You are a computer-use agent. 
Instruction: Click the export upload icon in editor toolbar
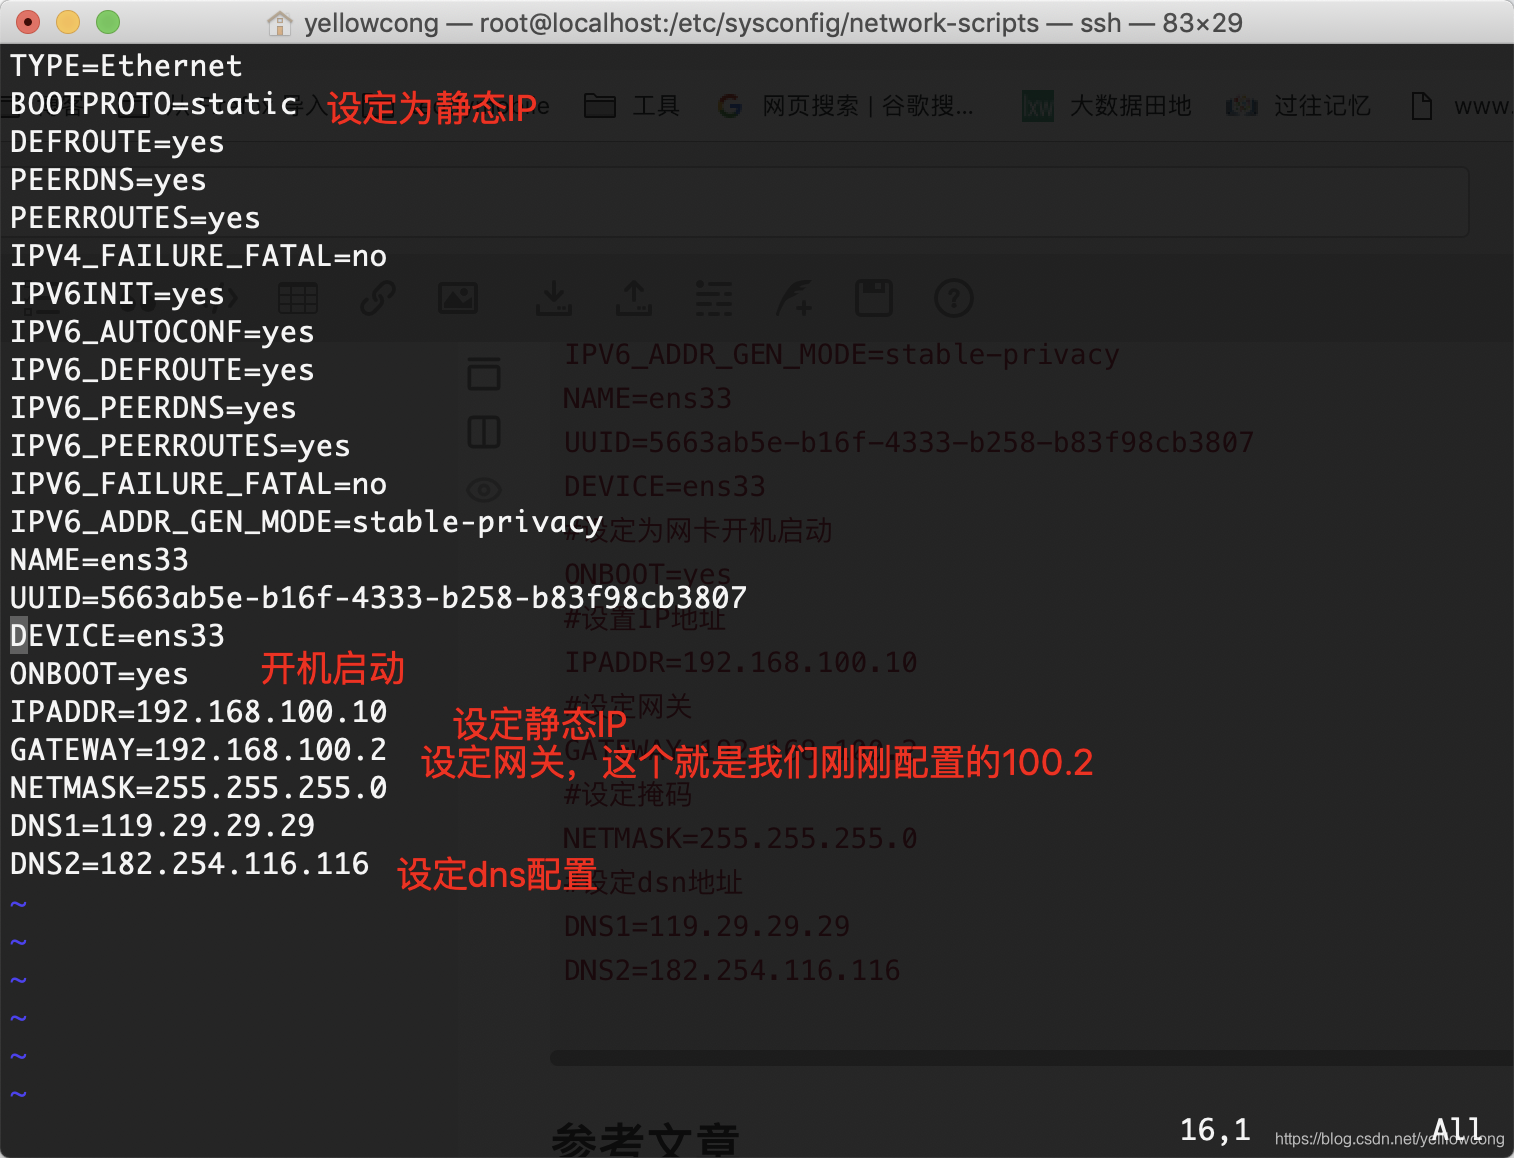pyautogui.click(x=634, y=298)
